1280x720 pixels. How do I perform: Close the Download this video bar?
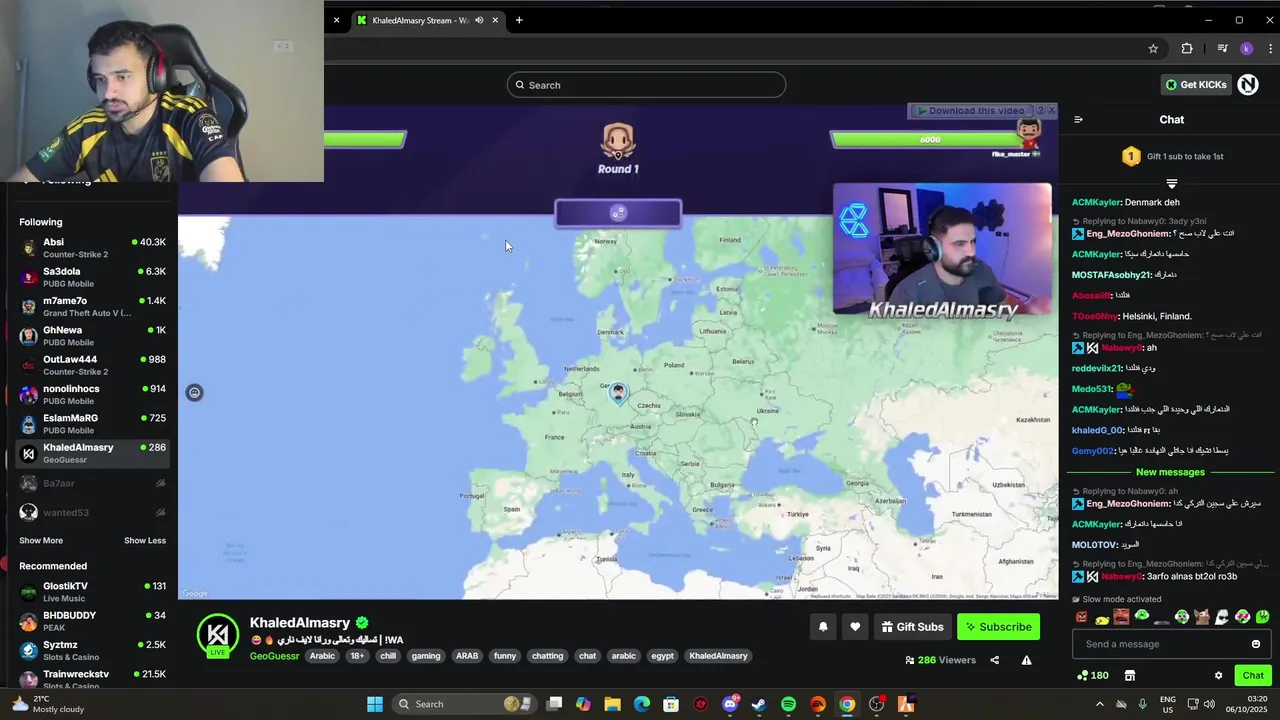tap(1050, 111)
